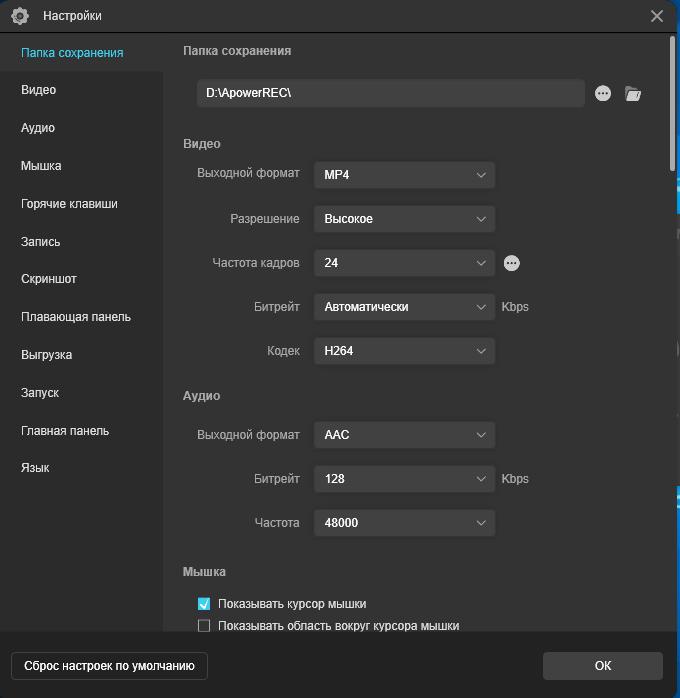The width and height of the screenshot is (680, 698).
Task: Open video Выходной формат MP4 dropdown
Action: pos(404,175)
